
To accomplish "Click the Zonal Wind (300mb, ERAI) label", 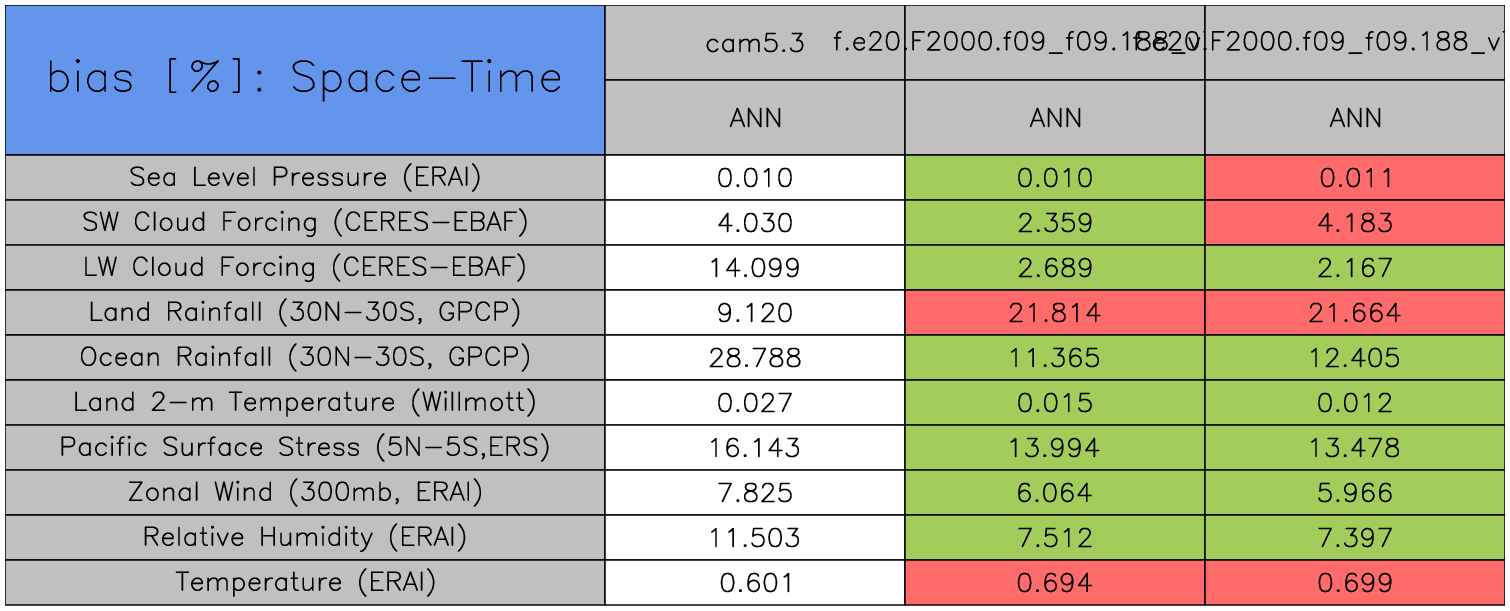I will pos(305,492).
